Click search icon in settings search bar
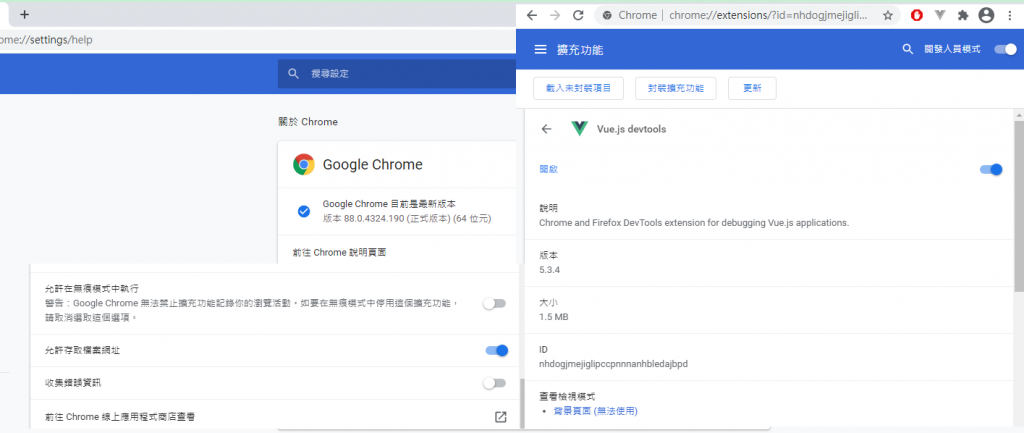The width and height of the screenshot is (1024, 433). [x=294, y=74]
